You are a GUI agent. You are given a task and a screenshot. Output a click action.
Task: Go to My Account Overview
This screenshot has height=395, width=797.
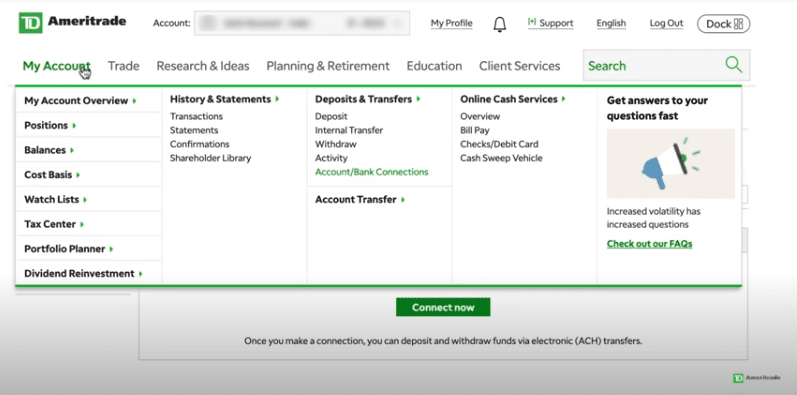(x=80, y=101)
